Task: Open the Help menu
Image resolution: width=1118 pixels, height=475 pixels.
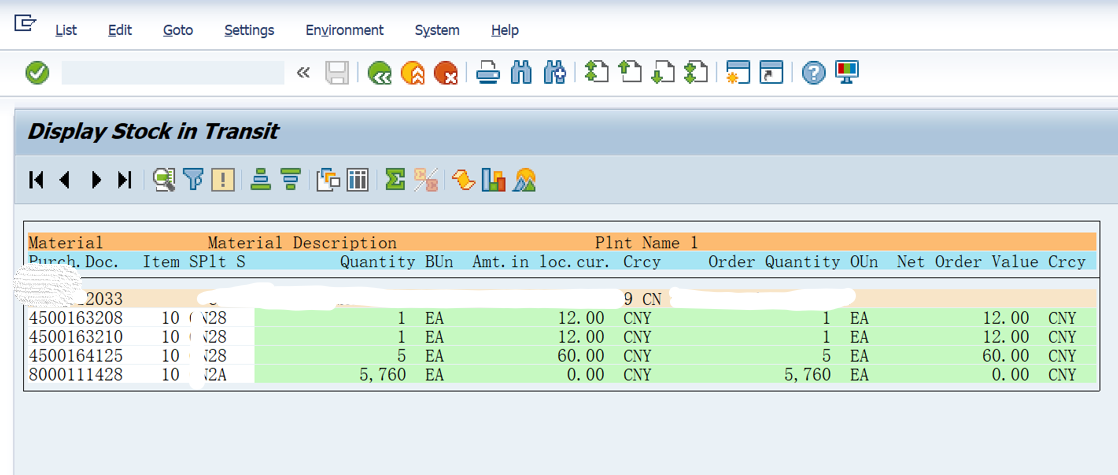Action: pyautogui.click(x=505, y=30)
